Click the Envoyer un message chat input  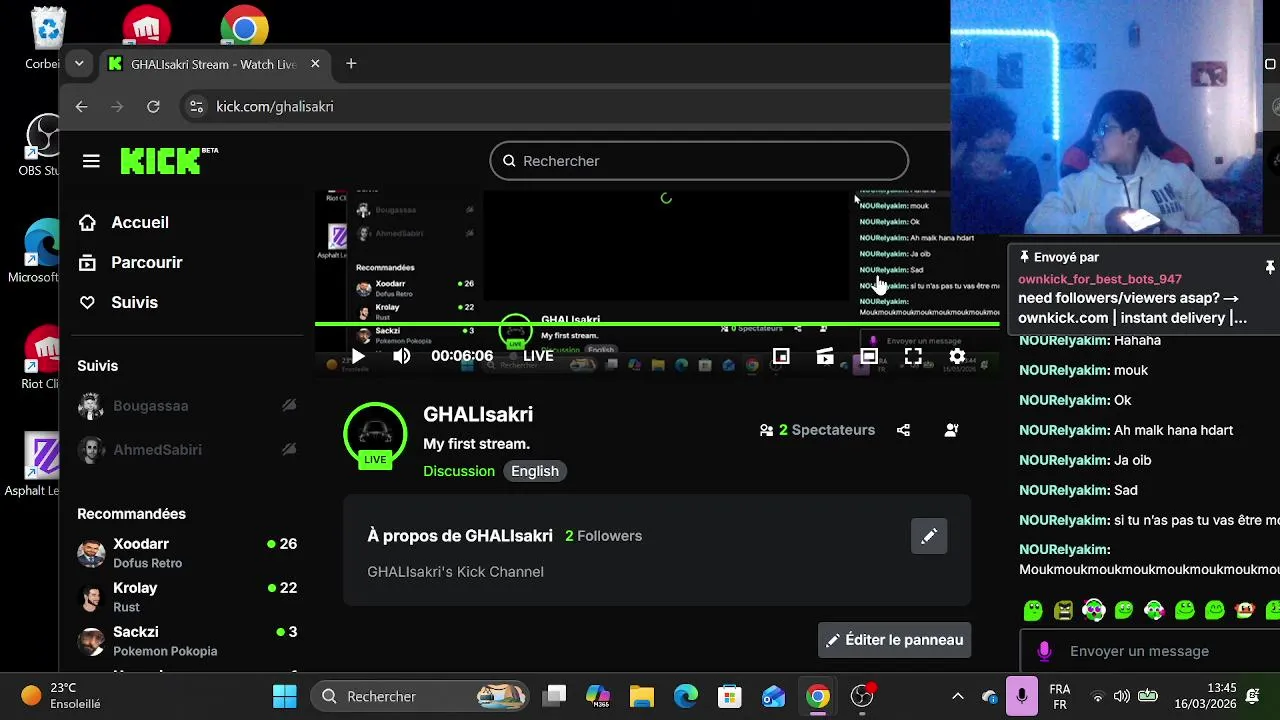[x=1150, y=651]
